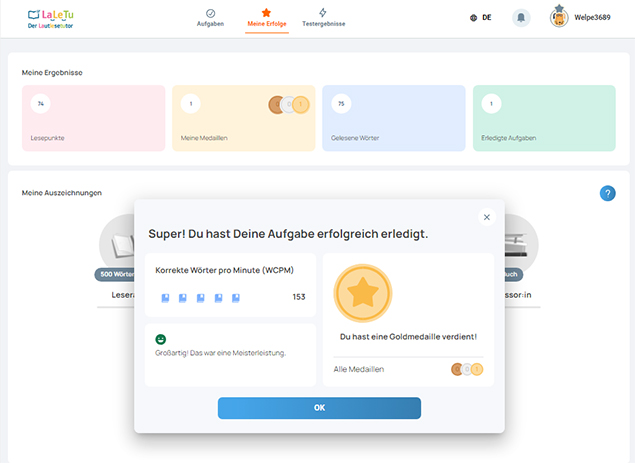
Task: Select the Lesepunkte result card
Action: [x=93, y=118]
